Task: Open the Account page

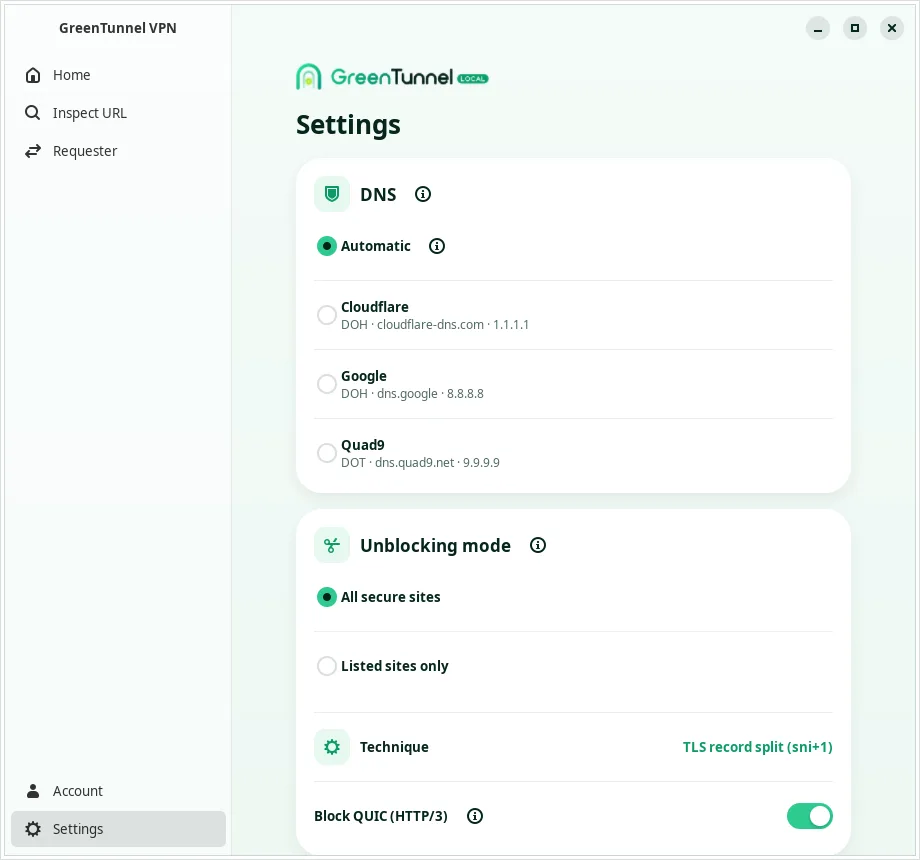Action: (x=118, y=791)
